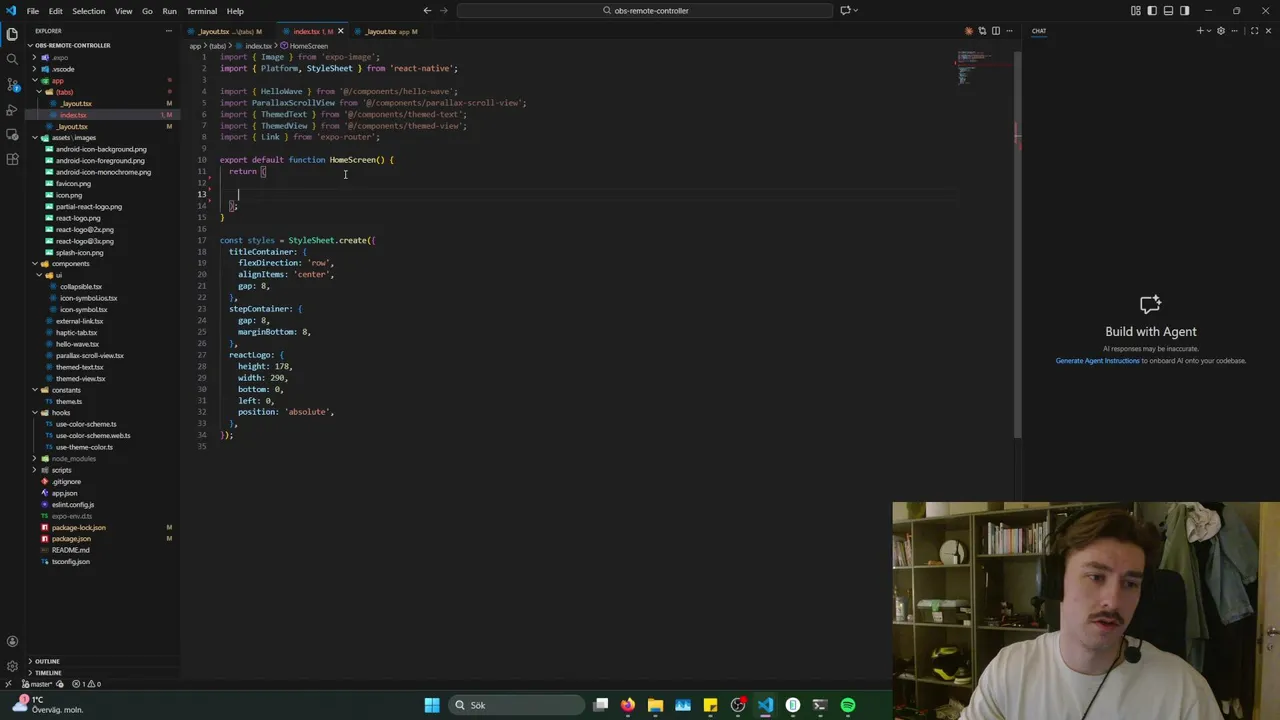Expand the OUTLINE section

click(x=100, y=661)
